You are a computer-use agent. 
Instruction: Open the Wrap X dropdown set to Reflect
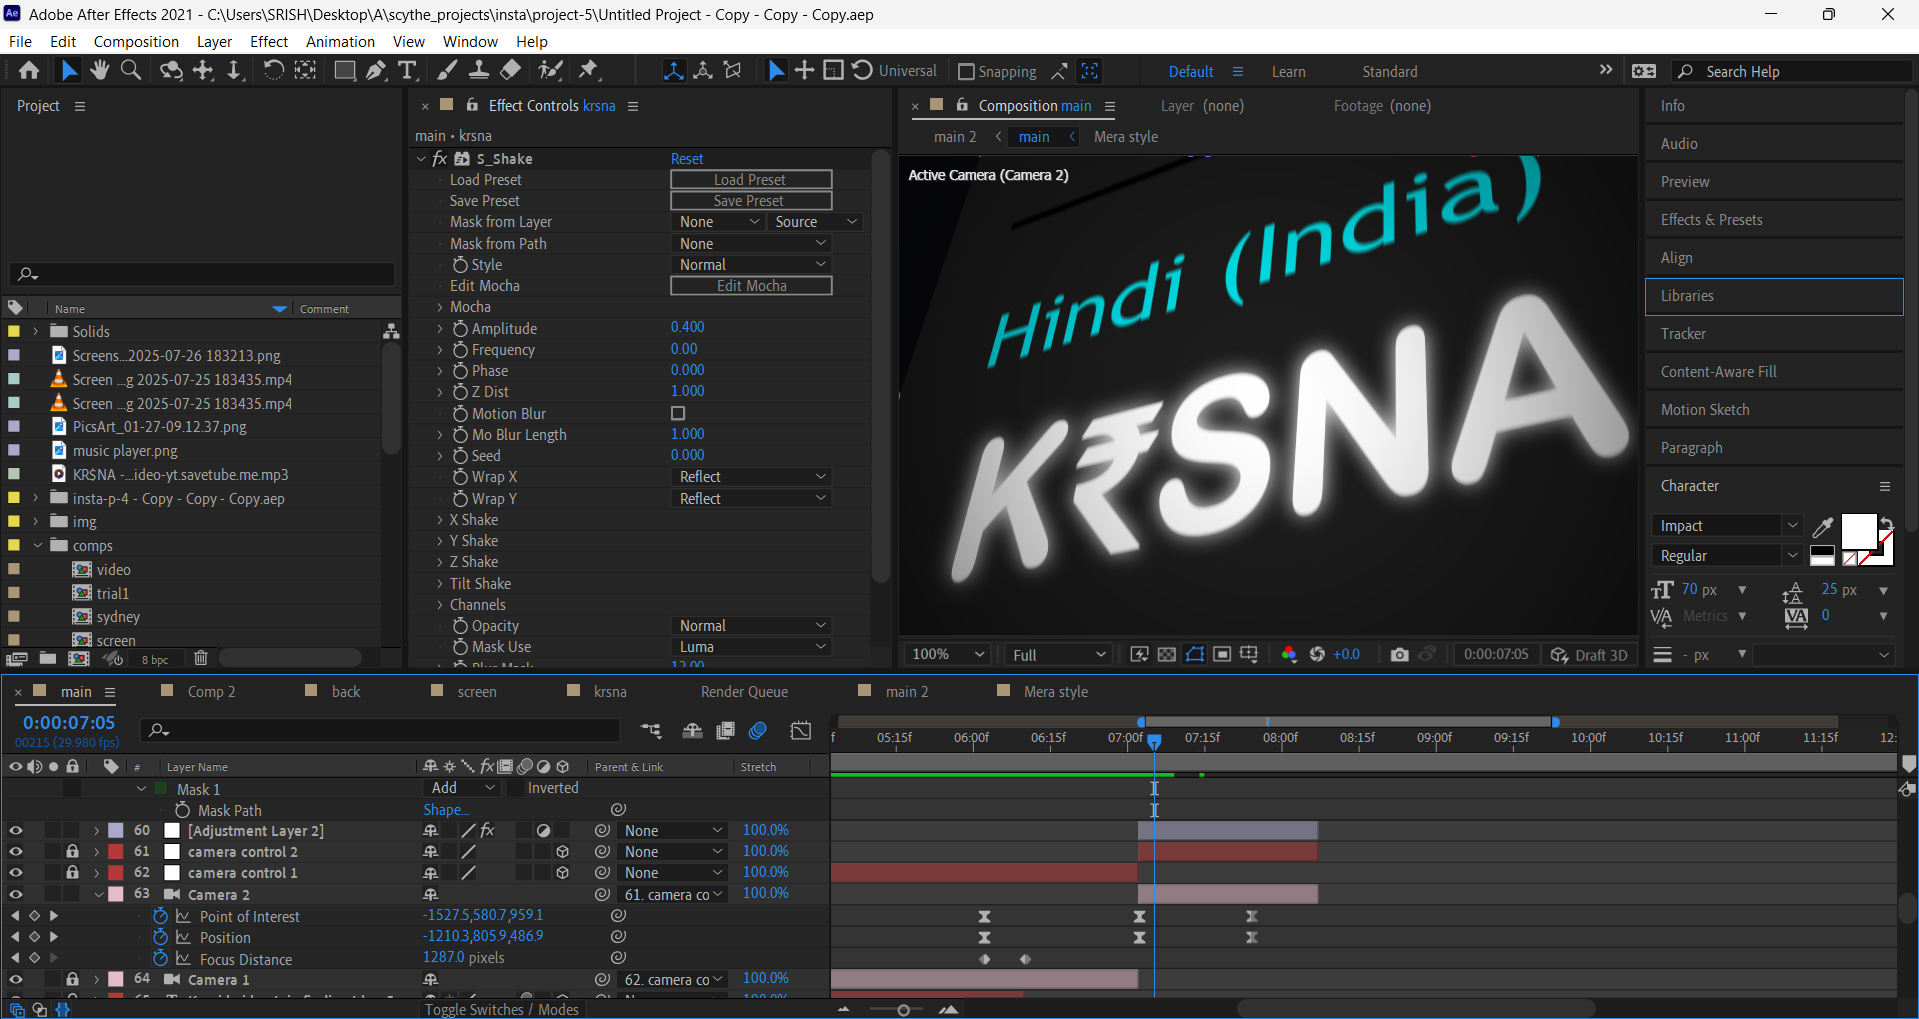(751, 476)
